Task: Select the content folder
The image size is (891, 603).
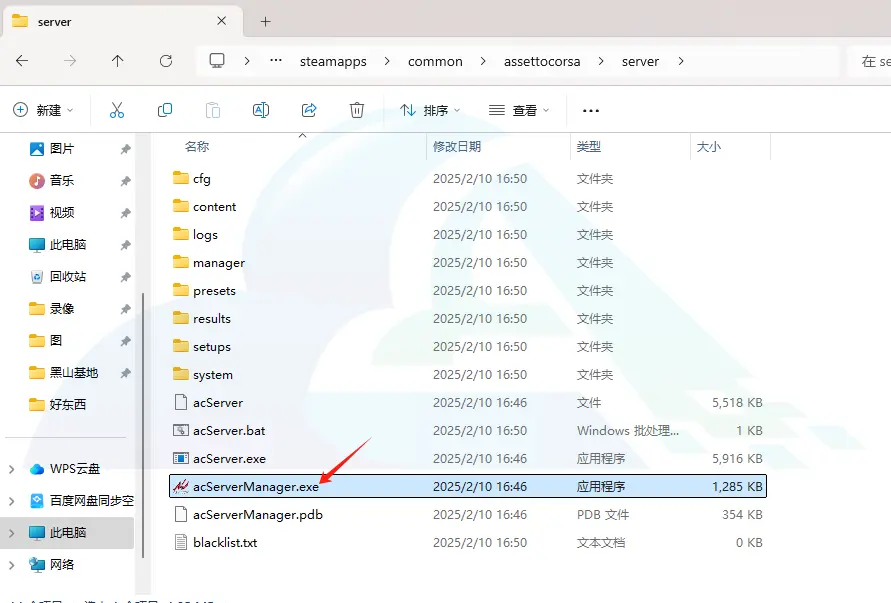Action: (x=468, y=206)
